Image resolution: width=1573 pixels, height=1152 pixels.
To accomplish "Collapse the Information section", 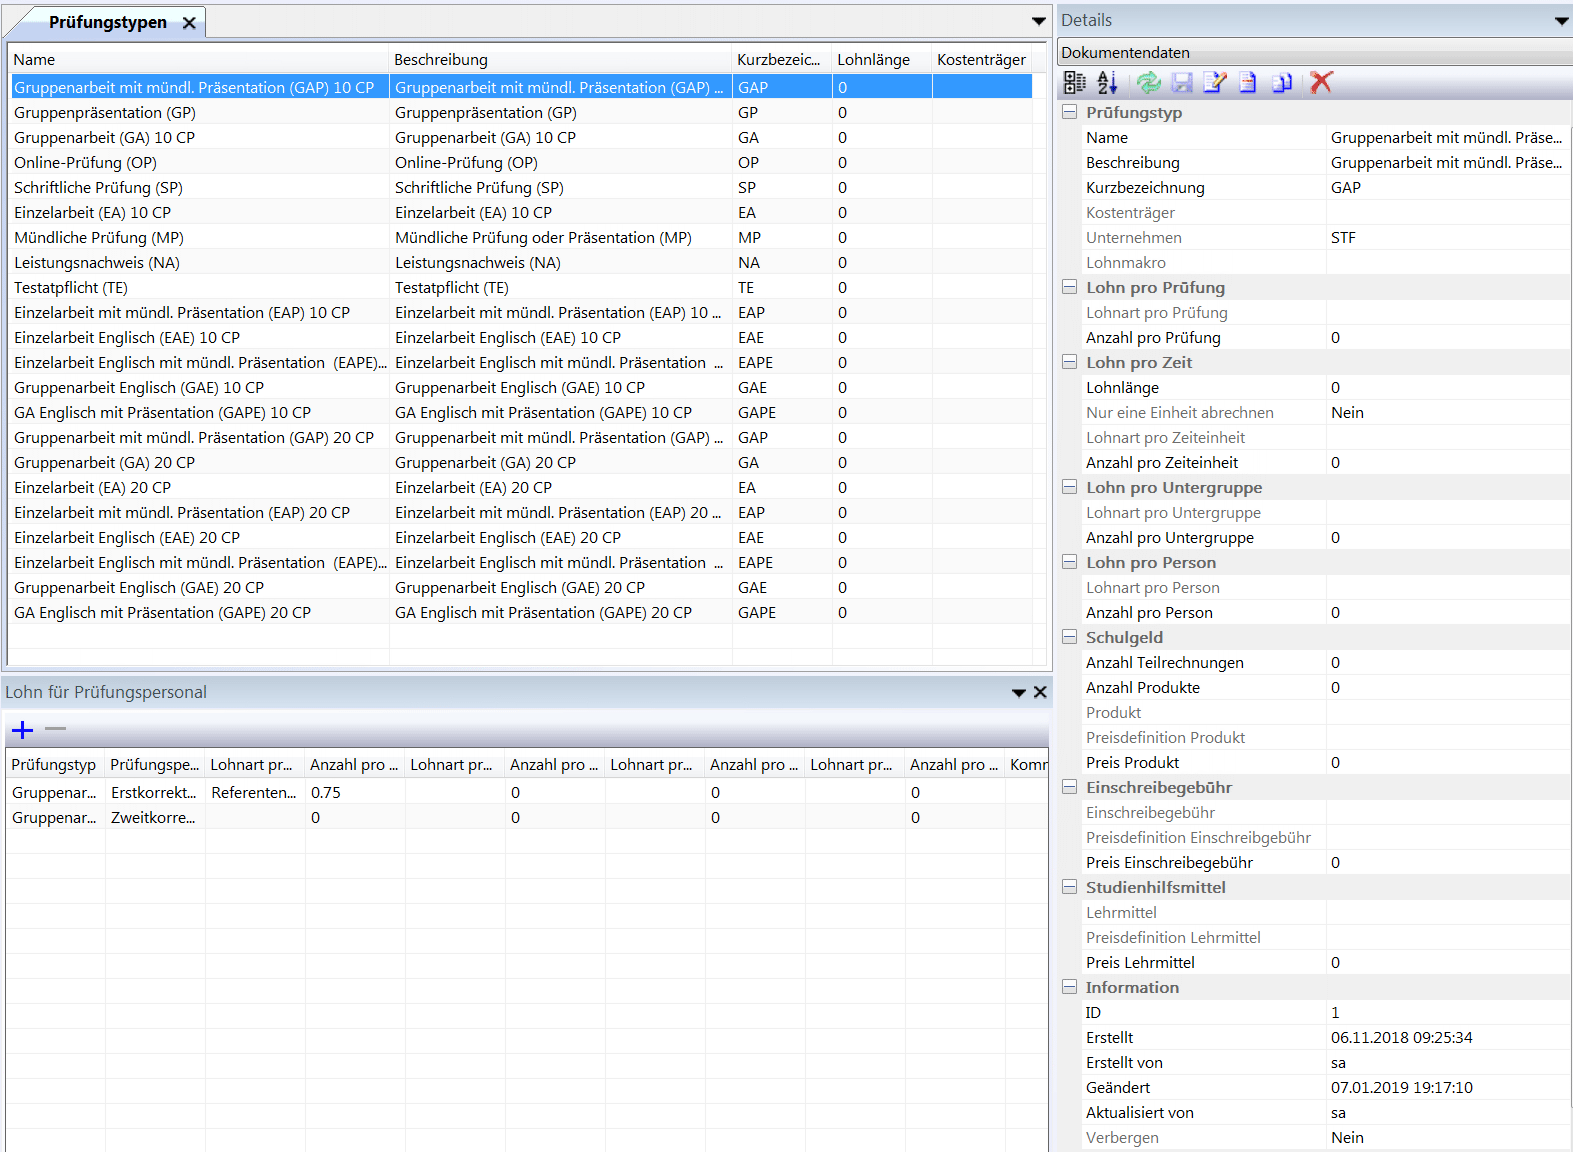I will pyautogui.click(x=1069, y=988).
